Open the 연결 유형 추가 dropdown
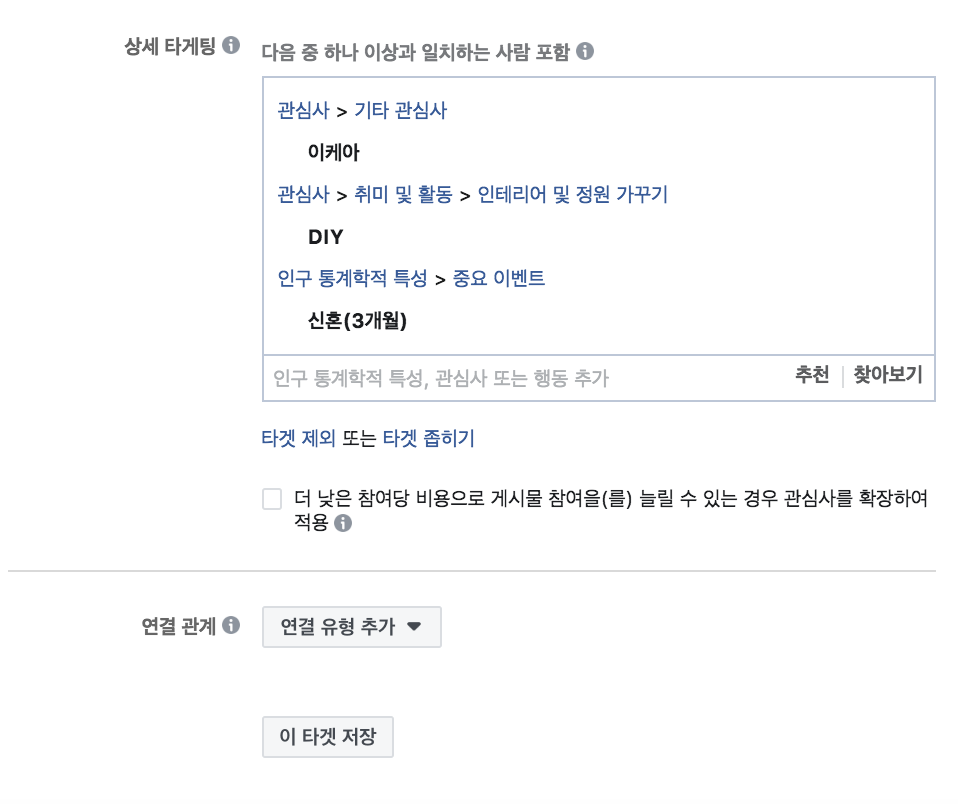The height and width of the screenshot is (804, 958). (x=352, y=625)
